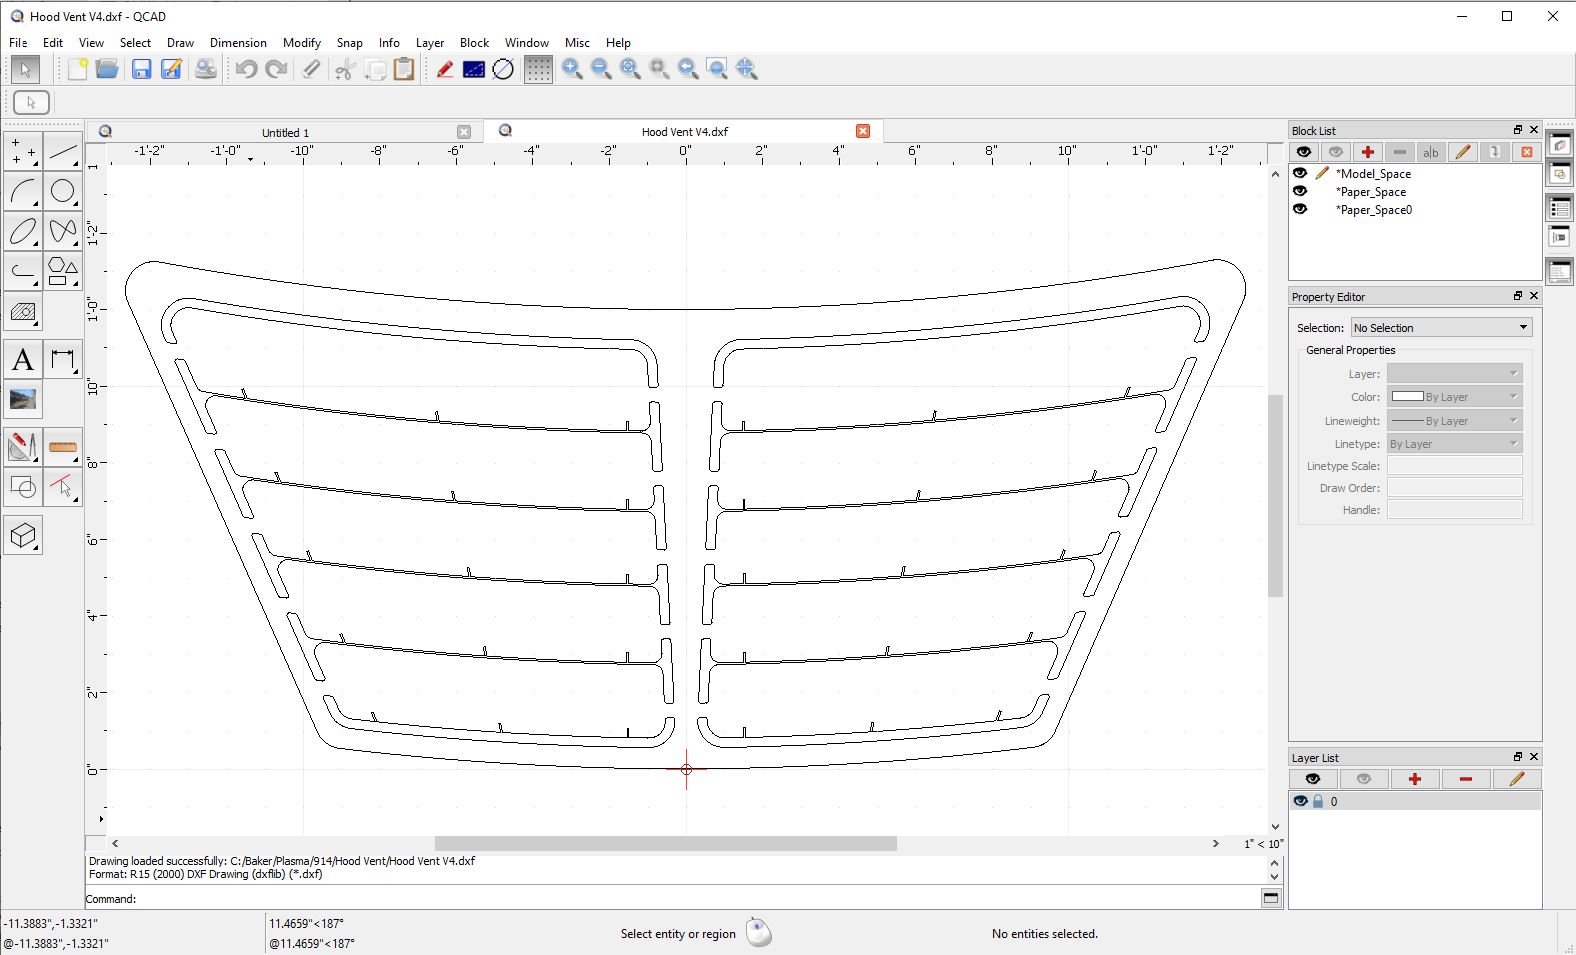Click the Save file icon
The image size is (1576, 955).
point(142,69)
